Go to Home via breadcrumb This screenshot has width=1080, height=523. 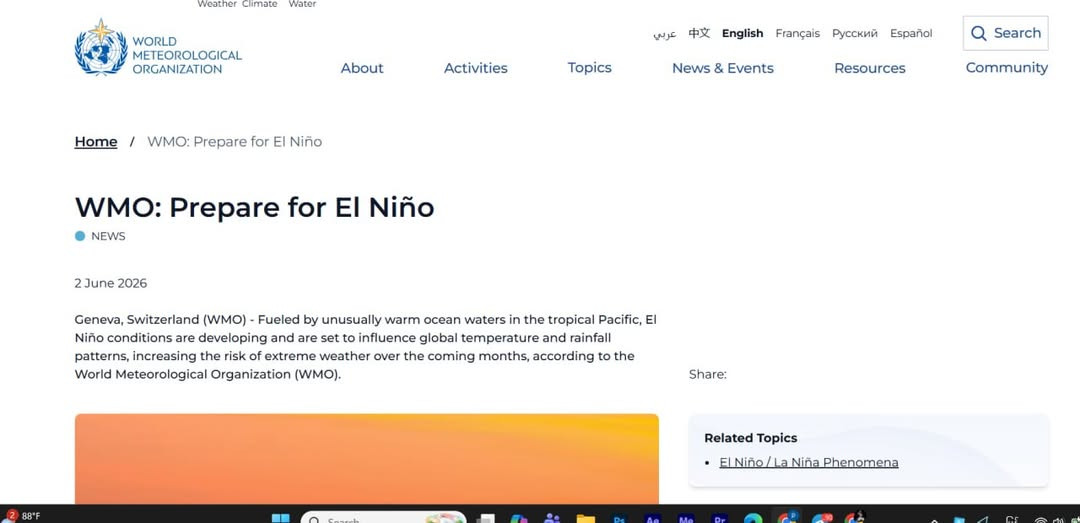[96, 141]
